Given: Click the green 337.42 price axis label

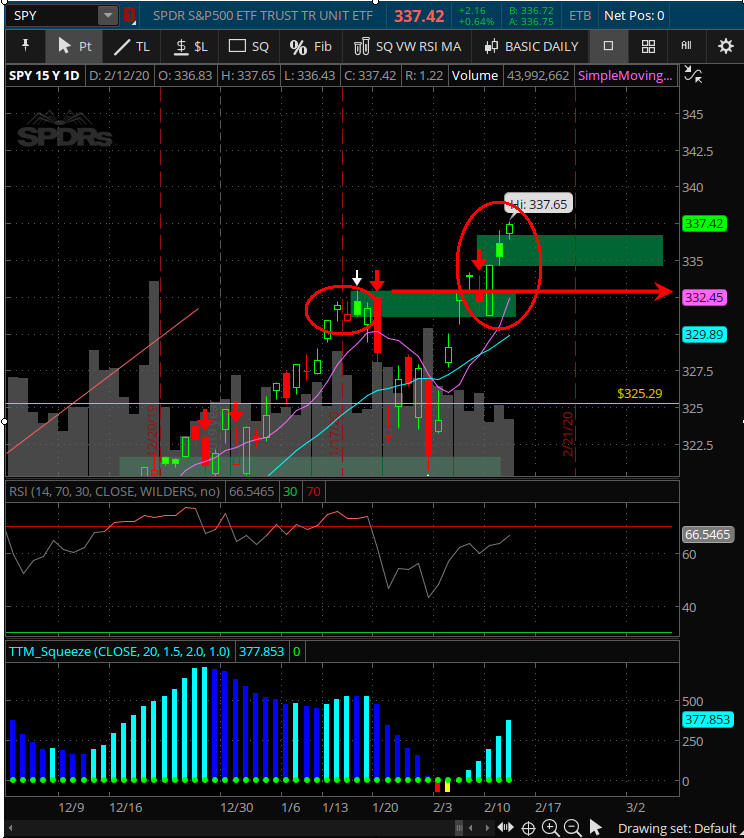Looking at the screenshot, I should [x=704, y=223].
